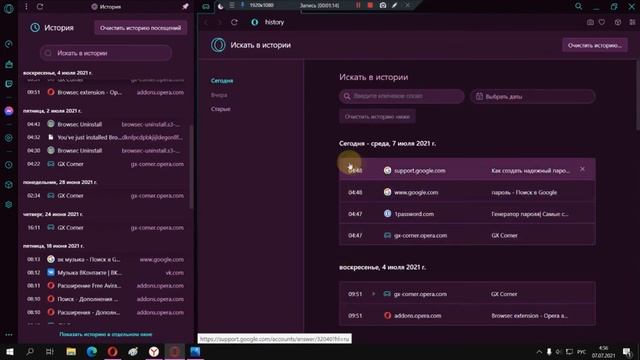This screenshot has height=360, width=640.
Task: Open the snapshot camera in address bar
Action: [x=590, y=22]
